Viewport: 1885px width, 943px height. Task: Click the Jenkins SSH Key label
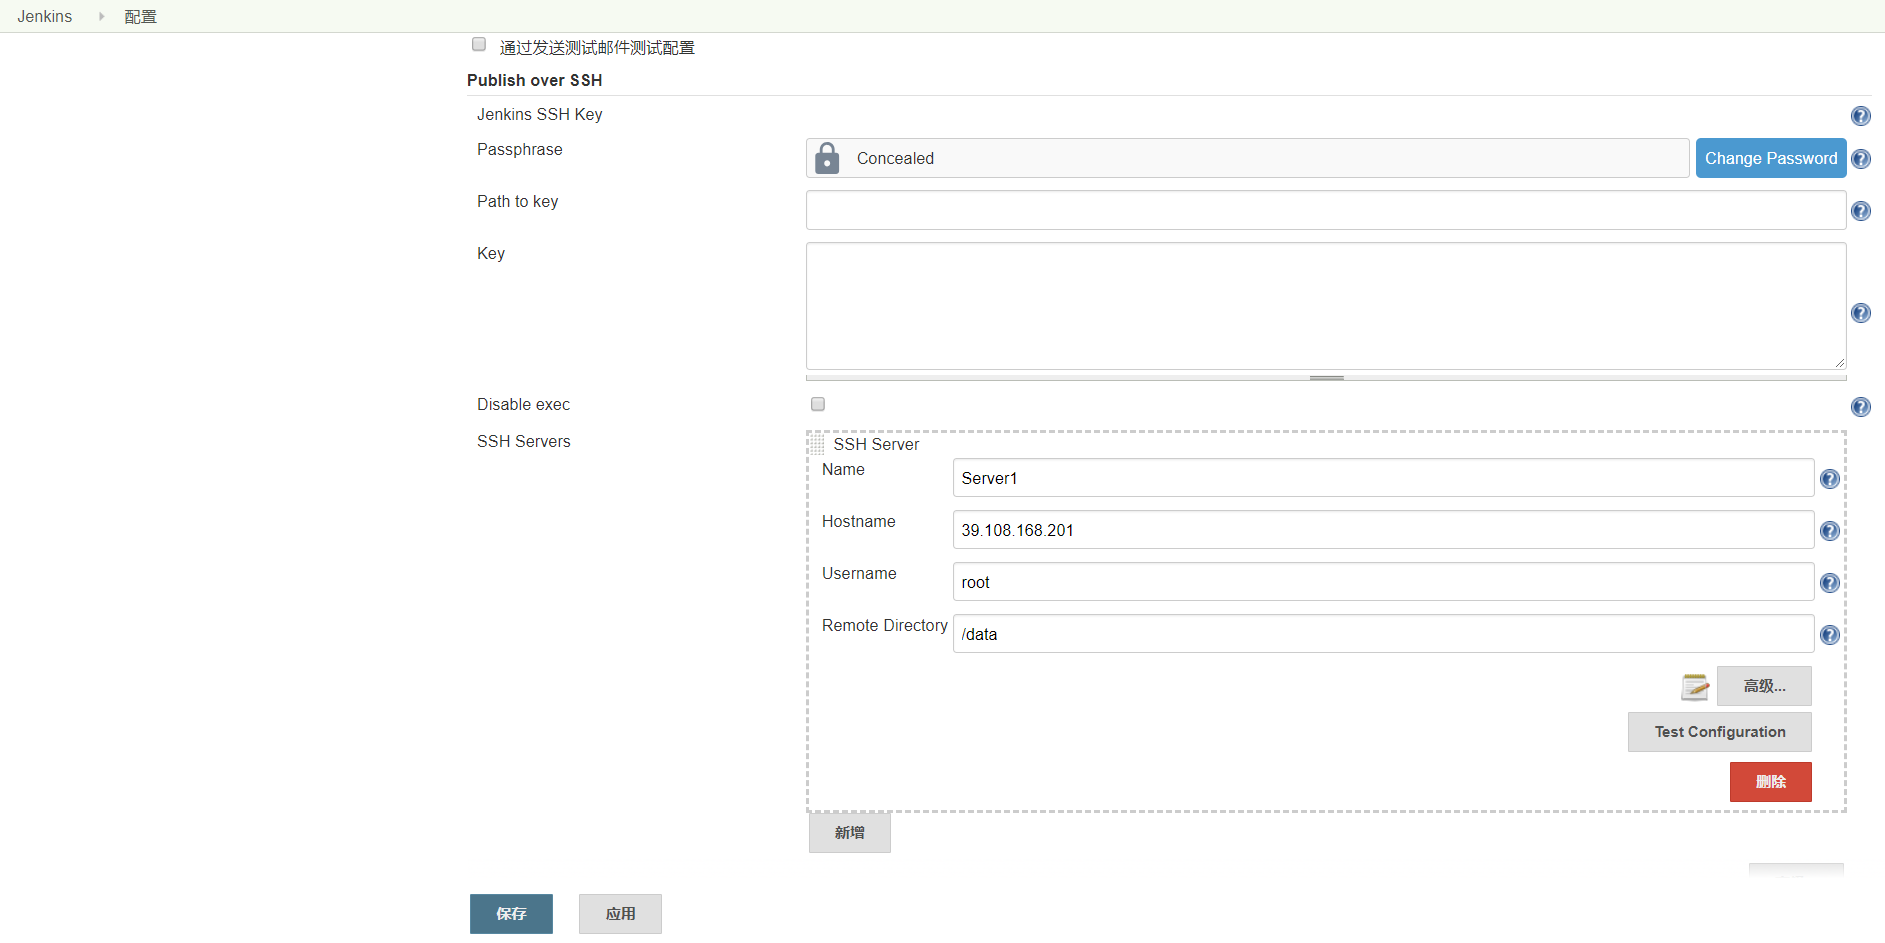click(540, 114)
